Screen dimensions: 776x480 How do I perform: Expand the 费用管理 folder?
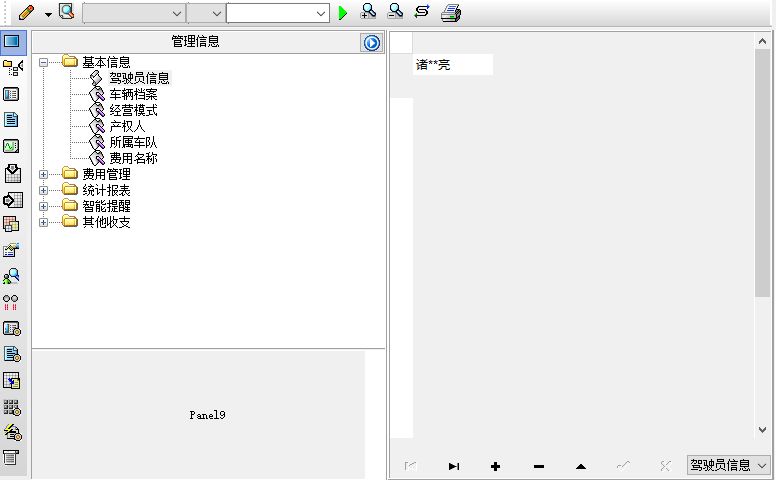coord(44,174)
